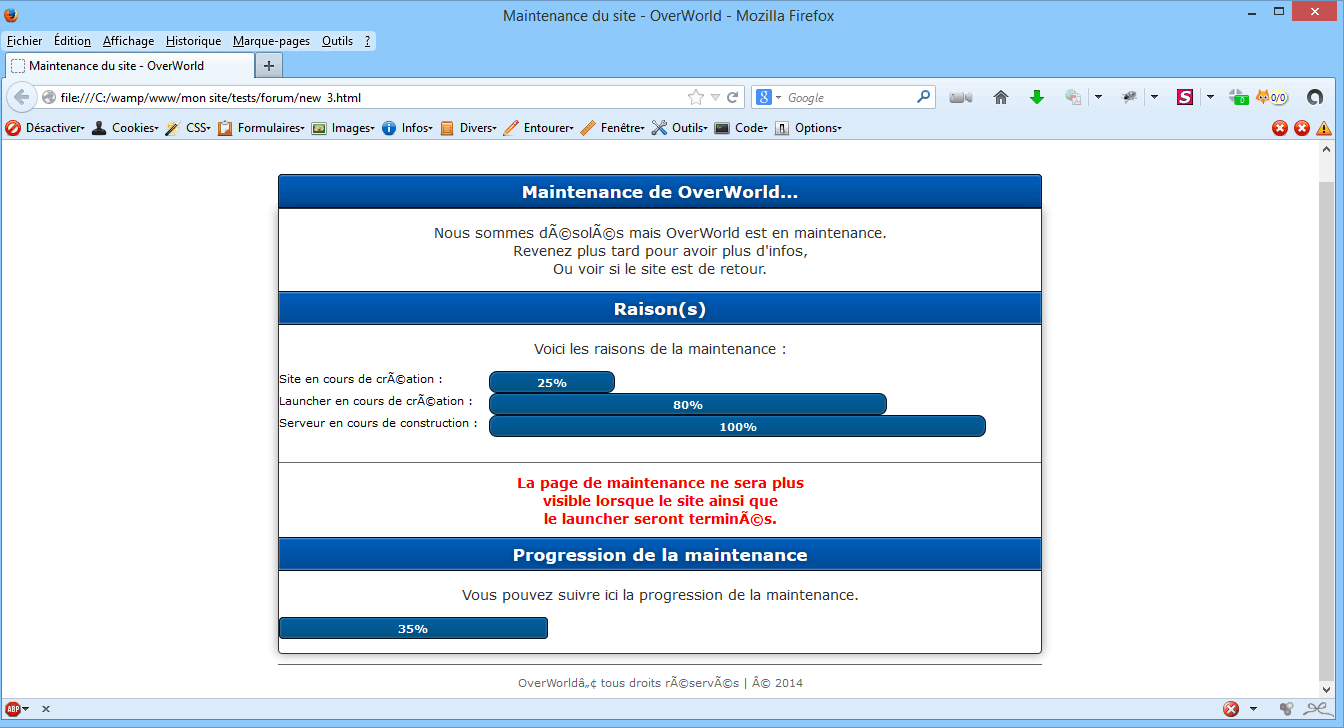Click the second red X error icon in Web Developer bar

tap(1302, 128)
